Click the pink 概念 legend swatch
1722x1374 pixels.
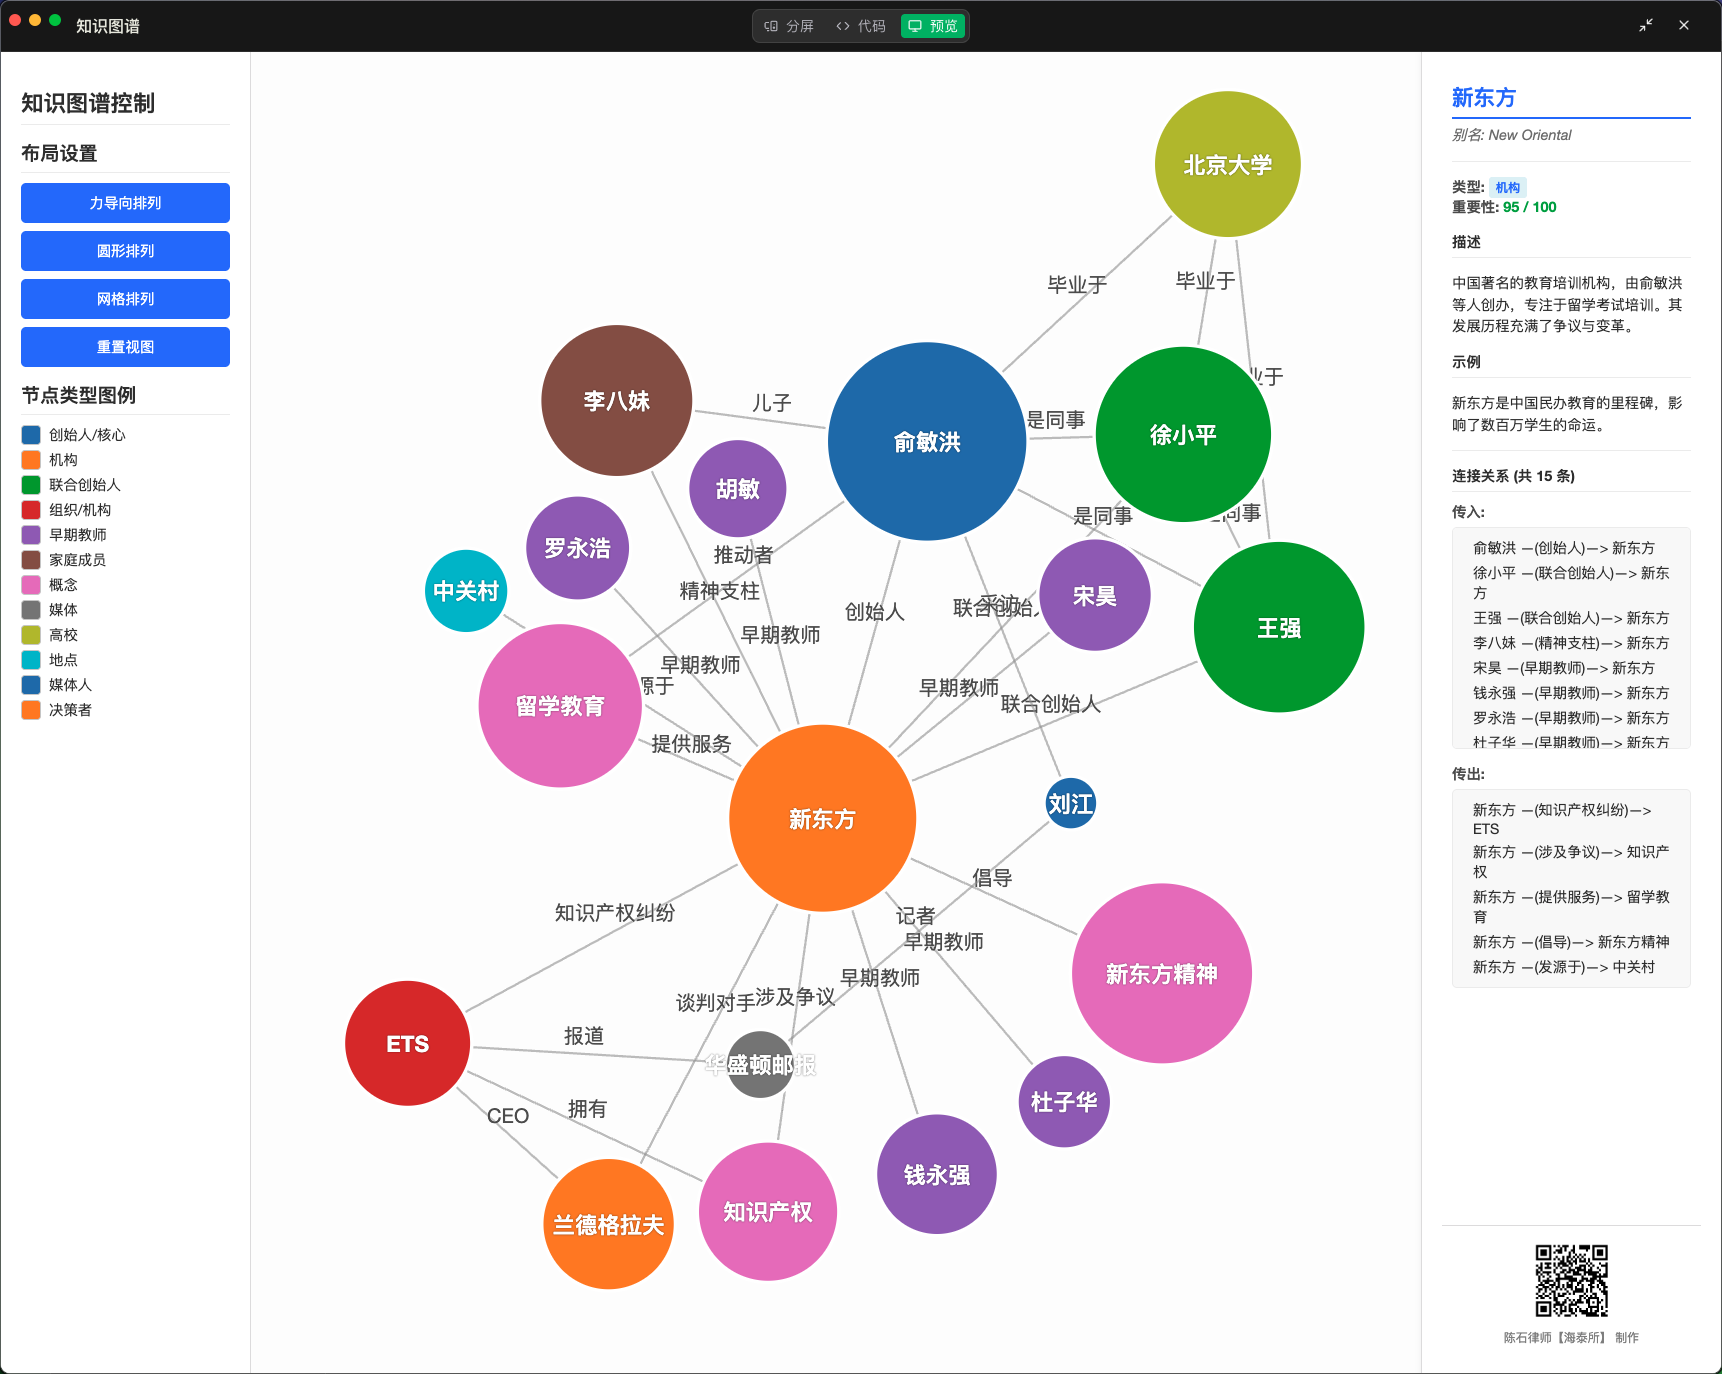tap(31, 585)
